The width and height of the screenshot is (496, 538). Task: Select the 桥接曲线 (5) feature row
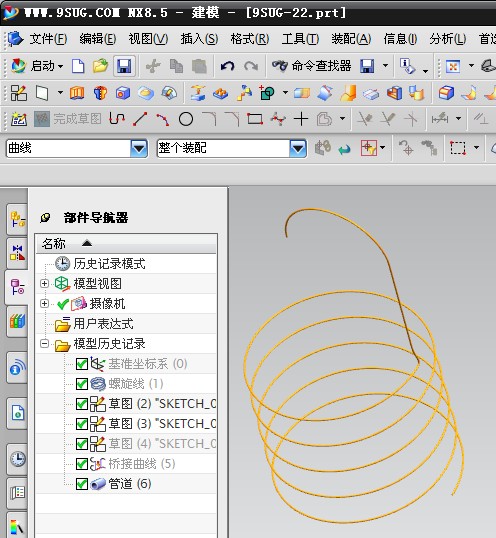click(x=126, y=464)
